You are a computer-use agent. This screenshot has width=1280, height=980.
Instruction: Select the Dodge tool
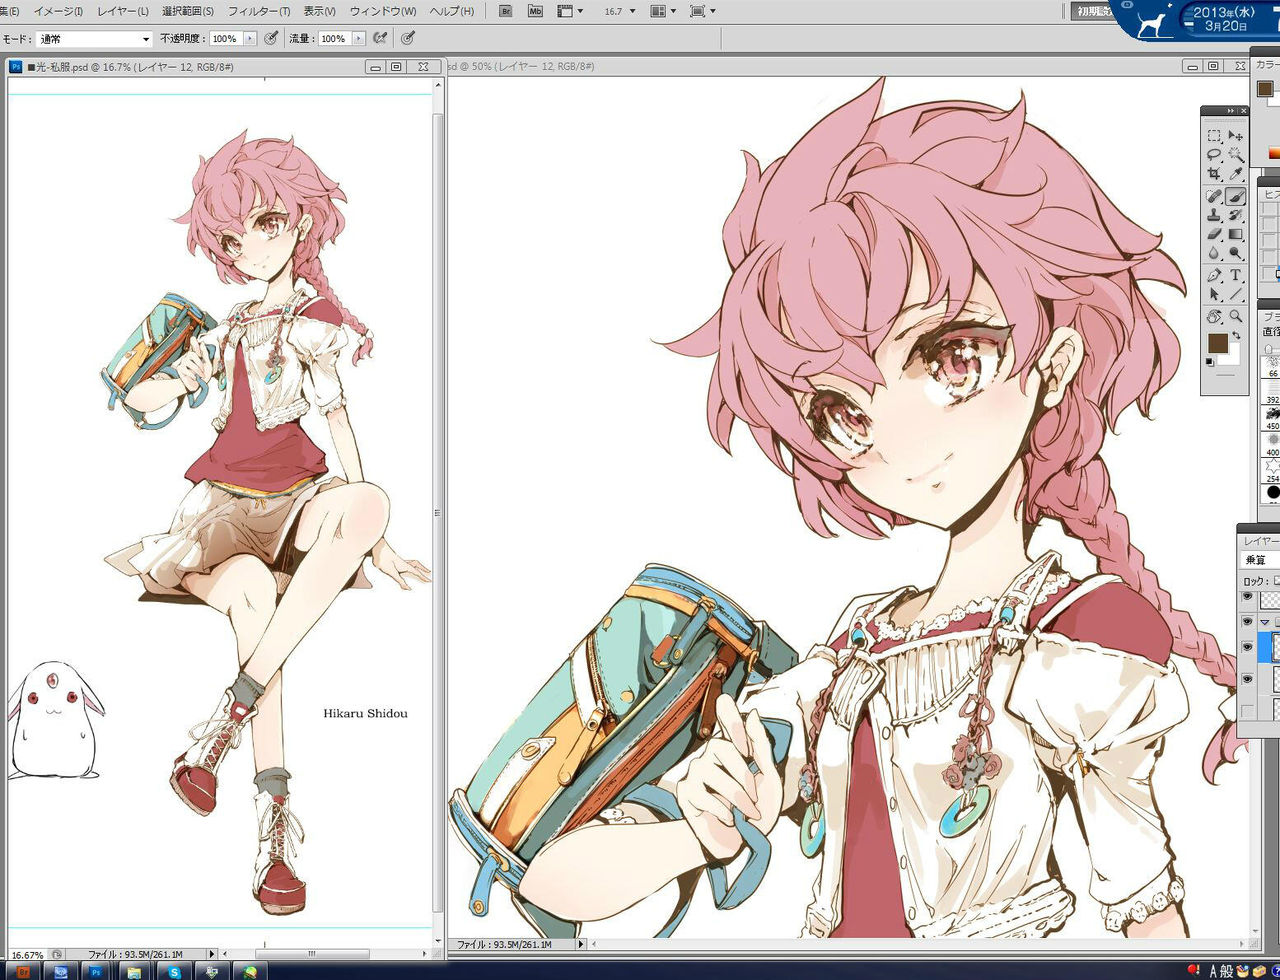point(1236,254)
